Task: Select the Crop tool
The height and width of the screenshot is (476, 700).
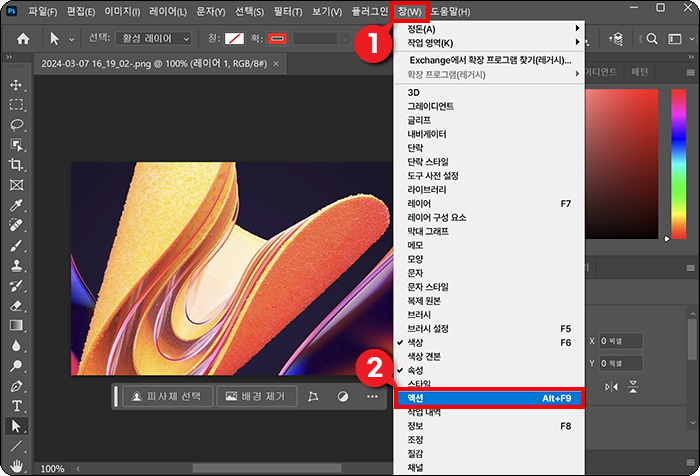Action: coord(17,165)
